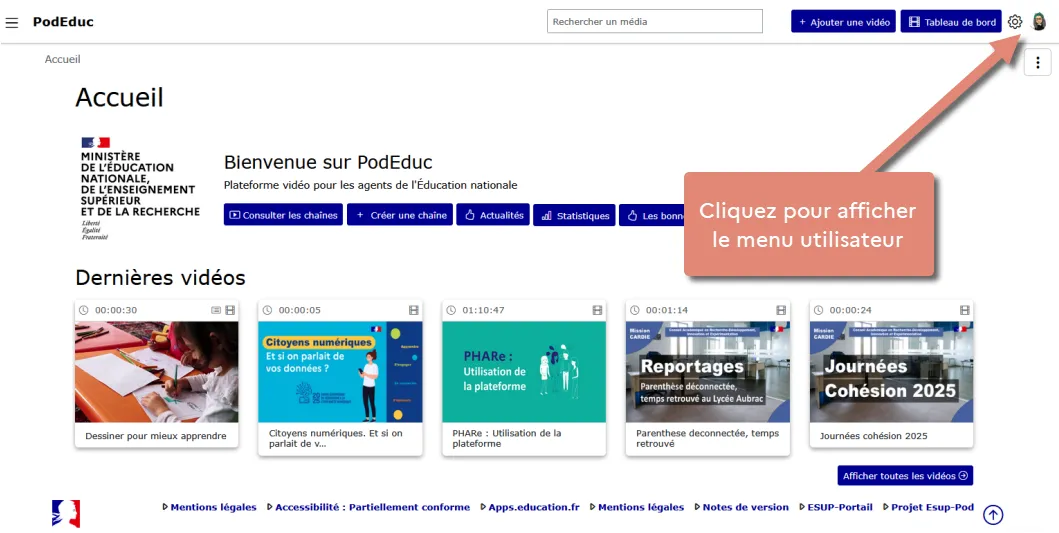The height and width of the screenshot is (533, 1059).
Task: Open the Actualités button
Action: [493, 215]
